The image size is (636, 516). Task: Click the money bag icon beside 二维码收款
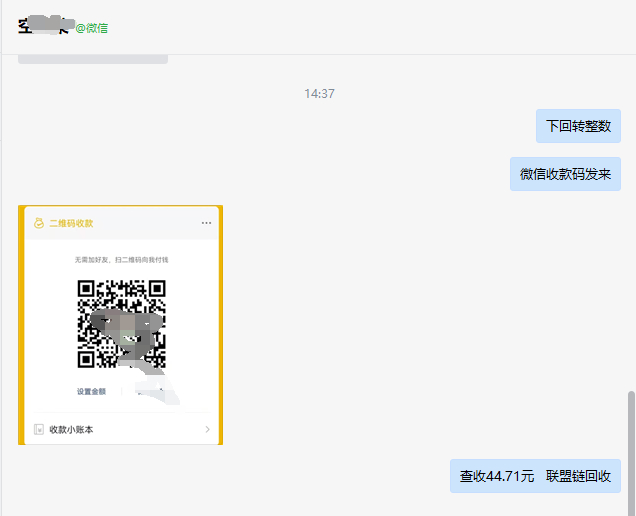38,223
